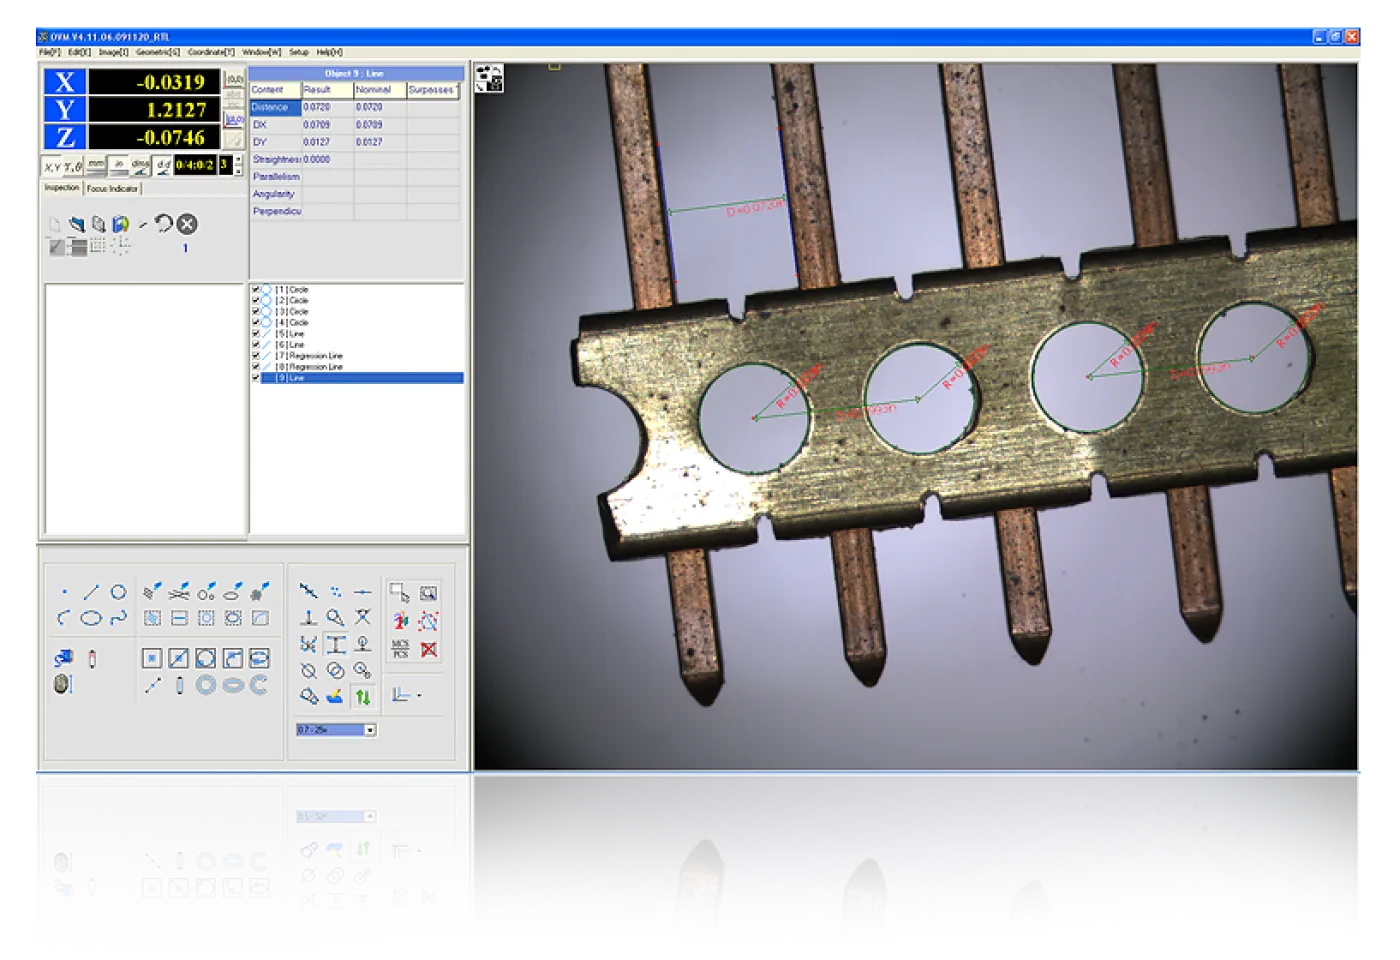Click the perpendicular construction icon
This screenshot has height=960, width=1400.
308,618
